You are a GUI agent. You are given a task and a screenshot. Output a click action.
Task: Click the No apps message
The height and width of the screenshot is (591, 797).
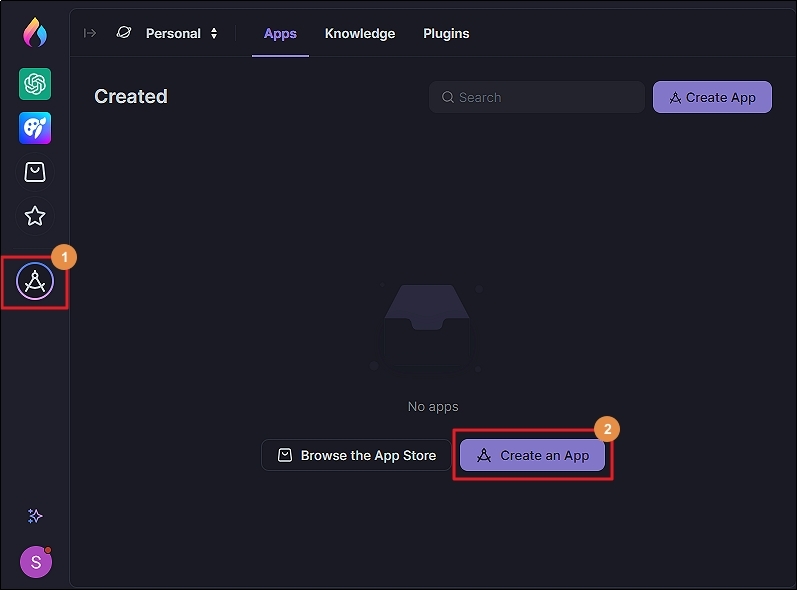[x=433, y=407]
